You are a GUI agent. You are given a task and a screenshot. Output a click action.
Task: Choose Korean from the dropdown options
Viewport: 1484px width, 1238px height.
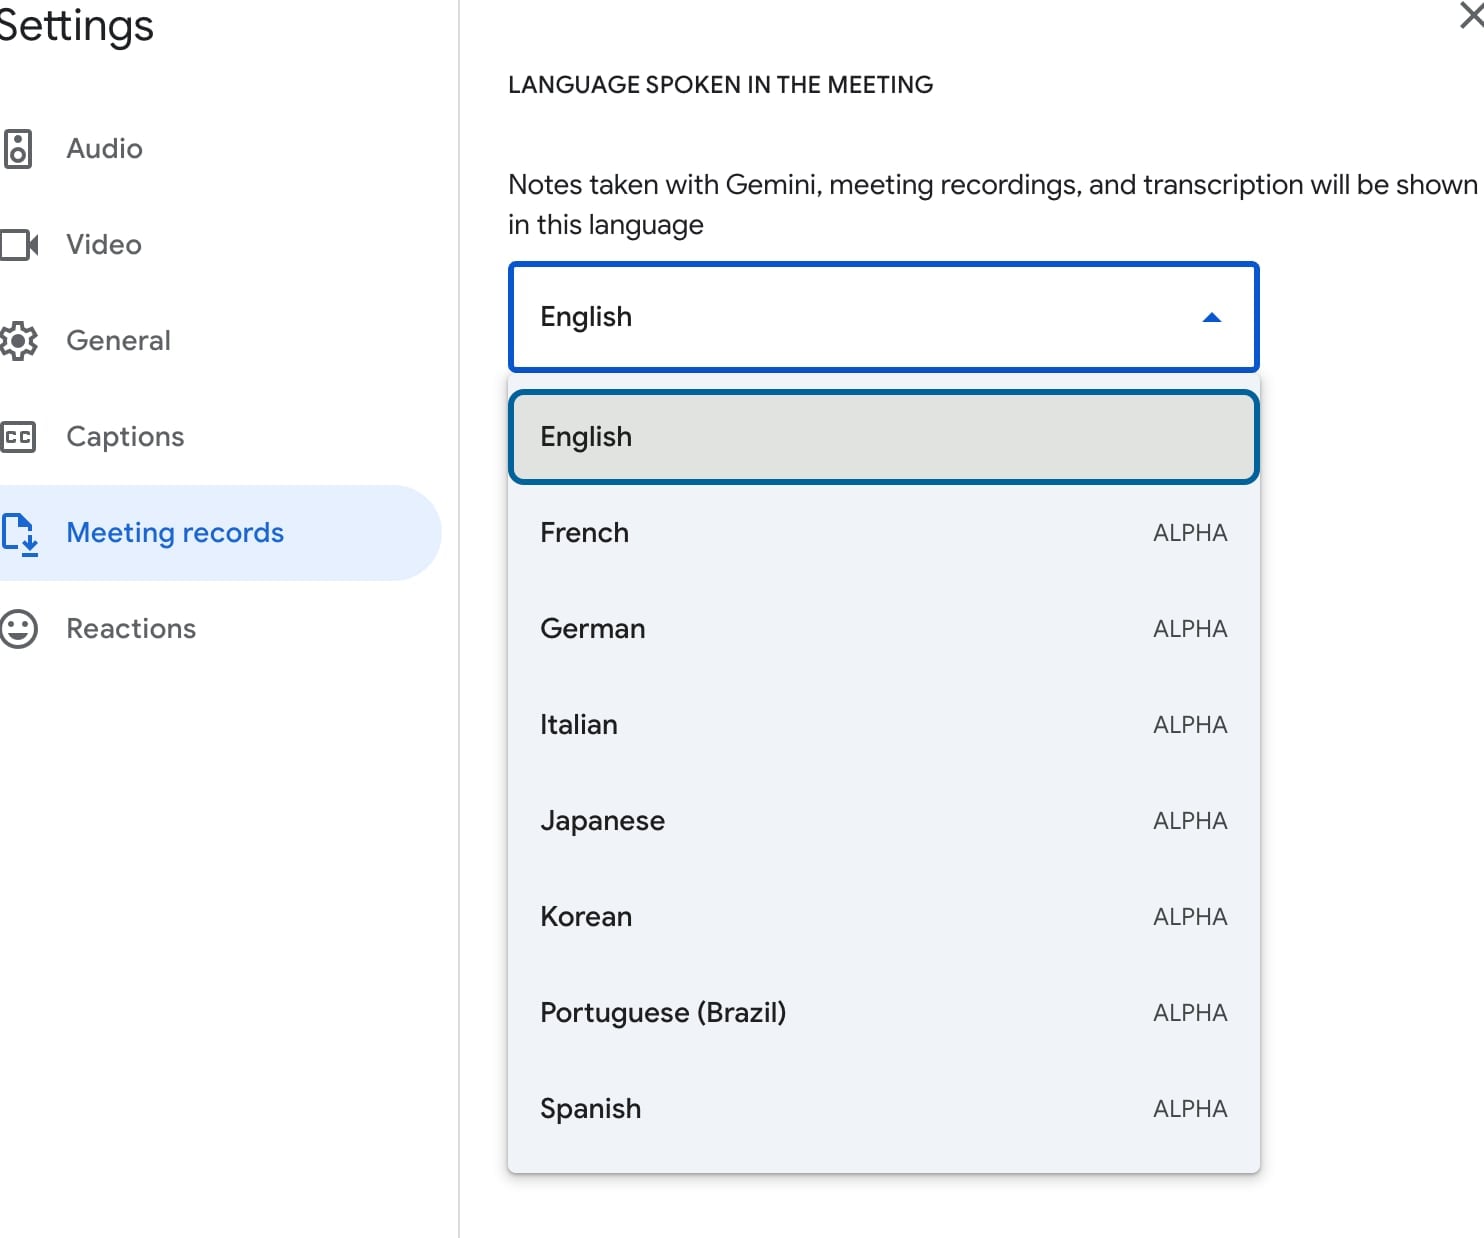[x=884, y=917]
